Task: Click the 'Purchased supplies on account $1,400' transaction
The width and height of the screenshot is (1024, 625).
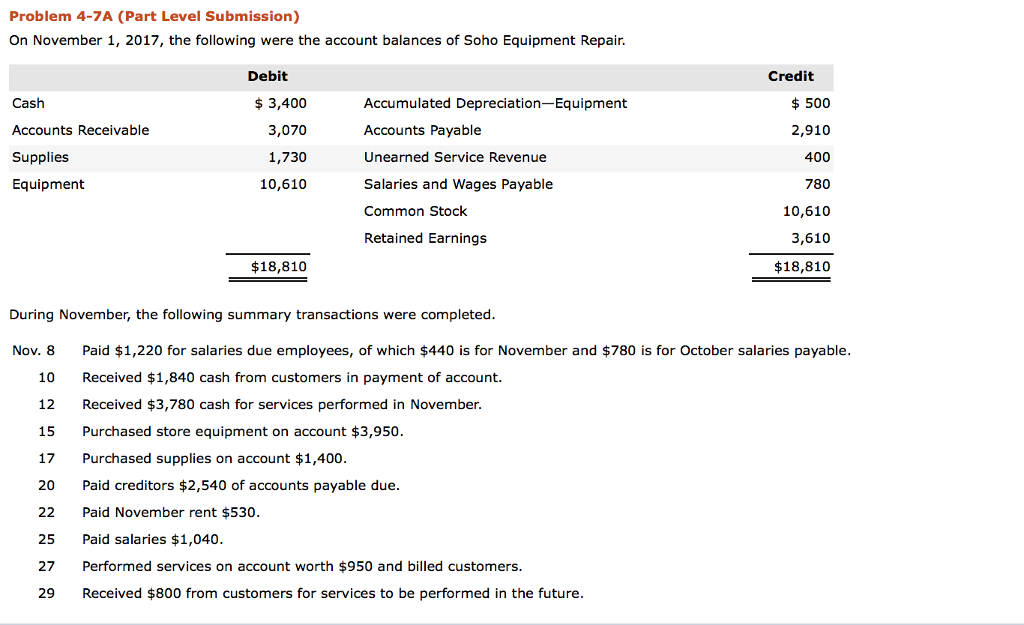Action: tap(214, 458)
